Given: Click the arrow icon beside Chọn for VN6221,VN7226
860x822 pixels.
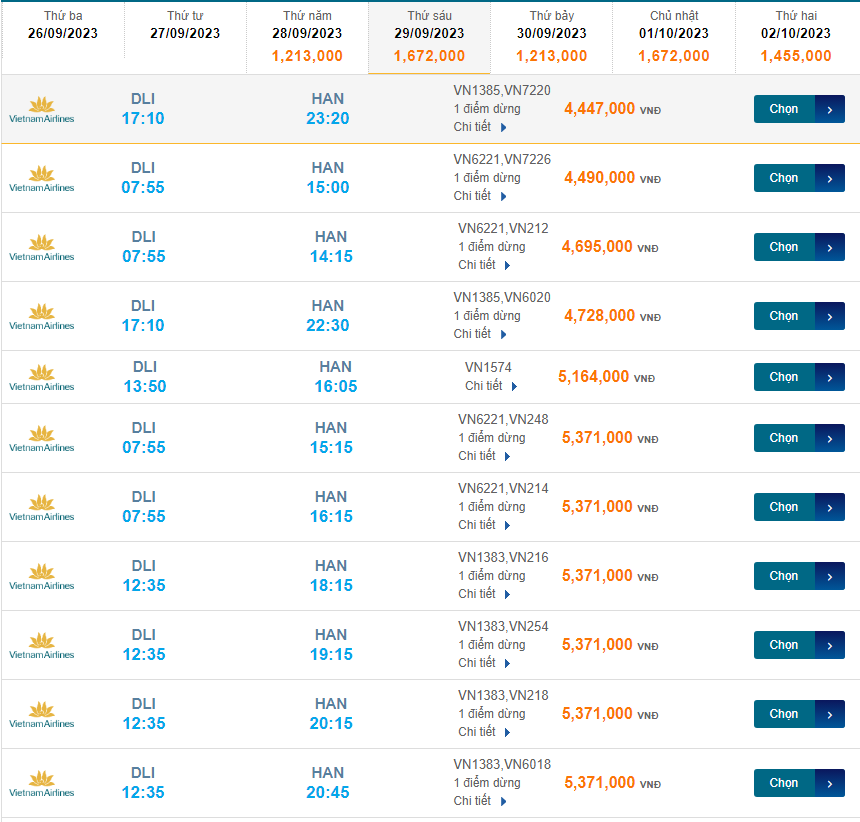Looking at the screenshot, I should pos(829,178).
